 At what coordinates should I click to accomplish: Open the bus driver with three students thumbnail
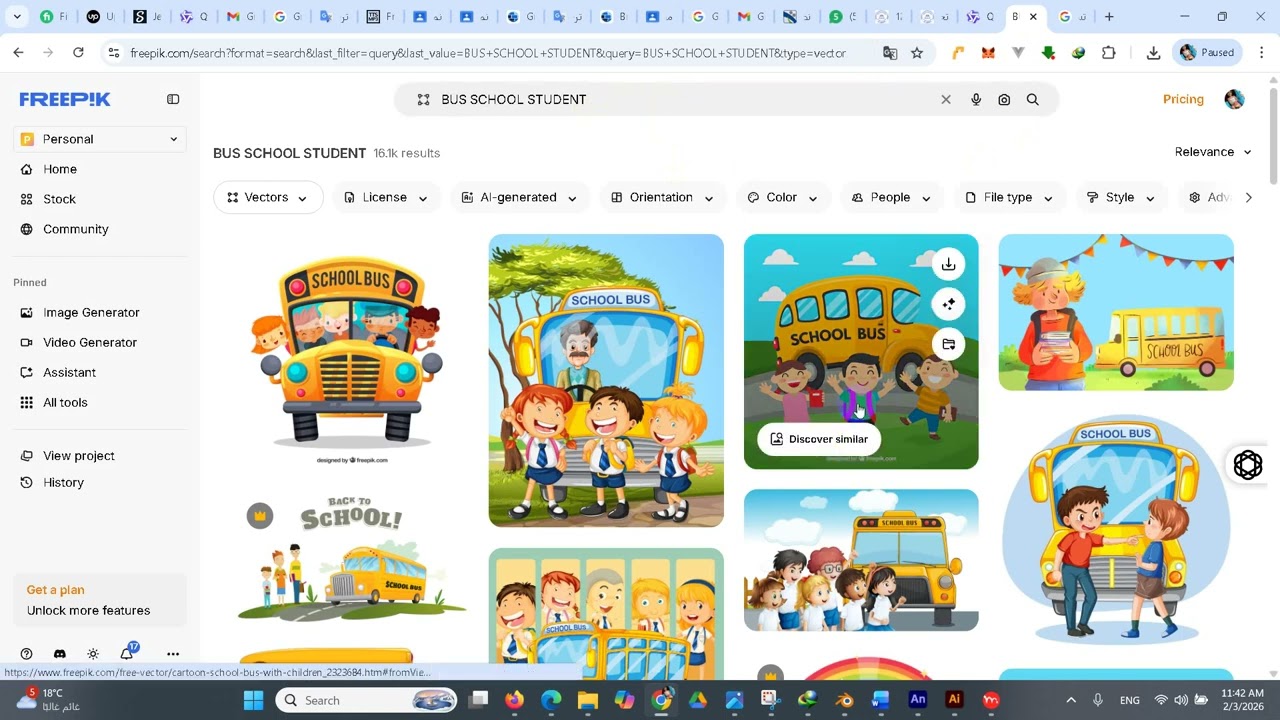[x=606, y=380]
